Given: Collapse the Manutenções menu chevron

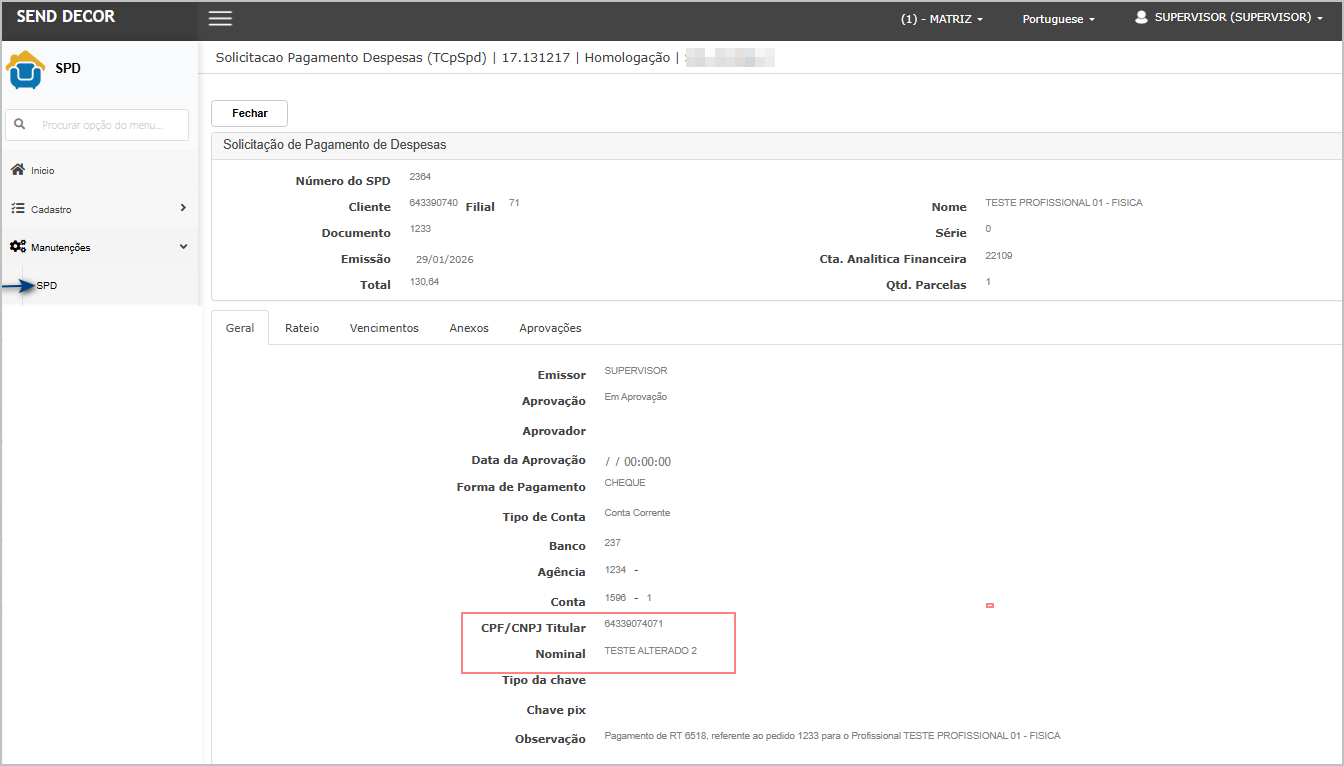Looking at the screenshot, I should pos(183,247).
